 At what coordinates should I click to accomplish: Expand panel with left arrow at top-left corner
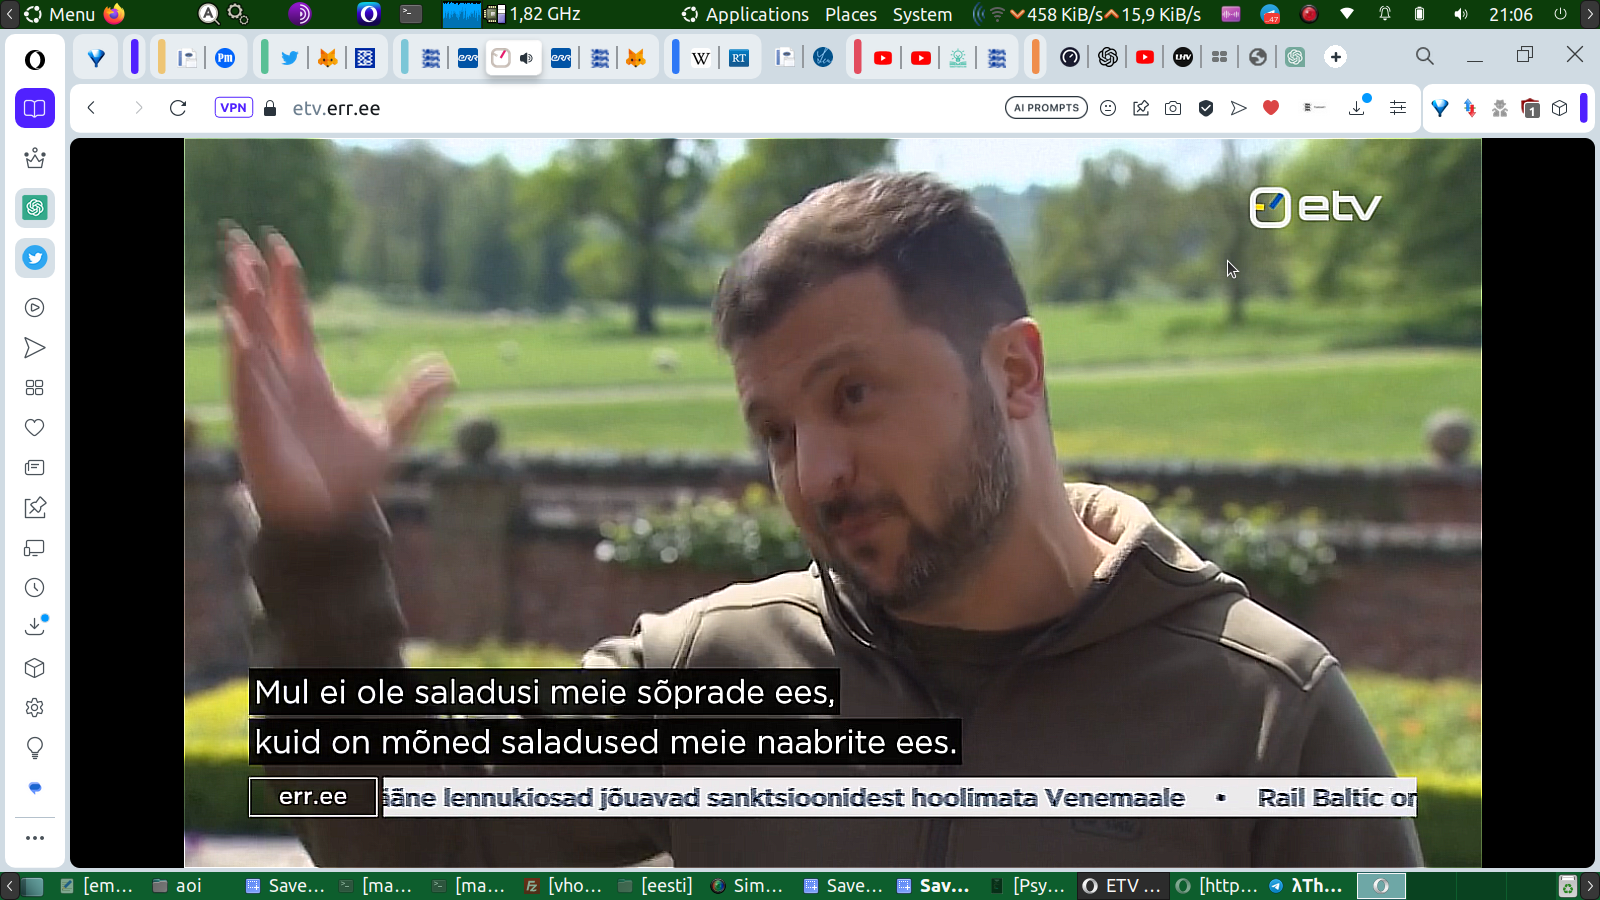pyautogui.click(x=9, y=14)
